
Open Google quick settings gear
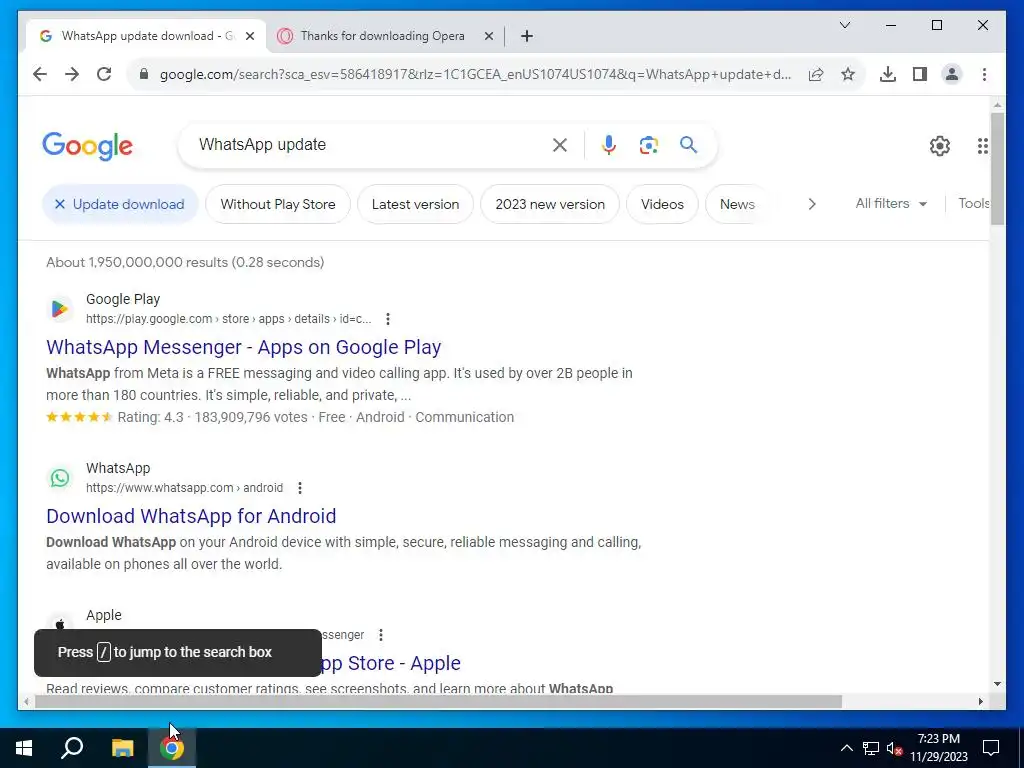(x=940, y=146)
